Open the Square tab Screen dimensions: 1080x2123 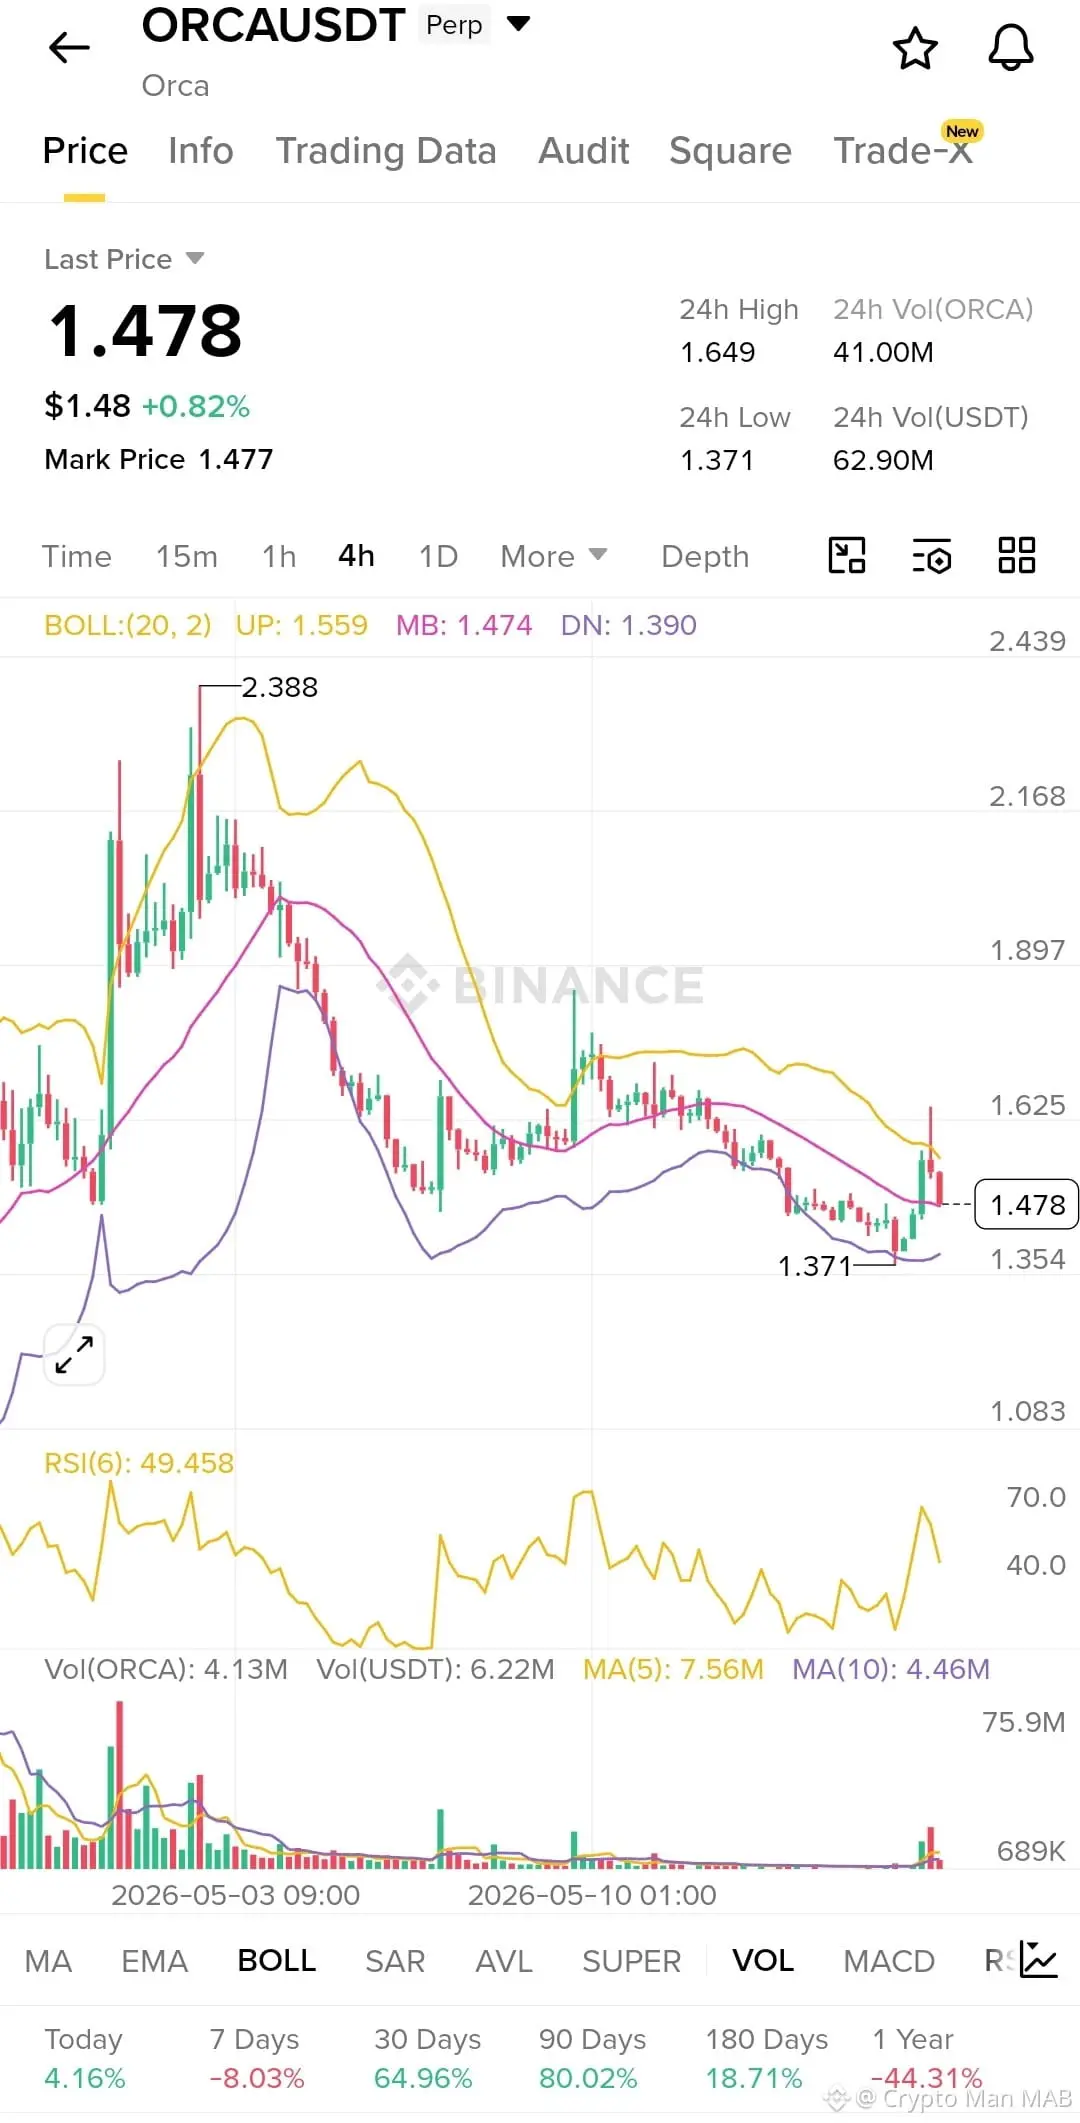(730, 151)
